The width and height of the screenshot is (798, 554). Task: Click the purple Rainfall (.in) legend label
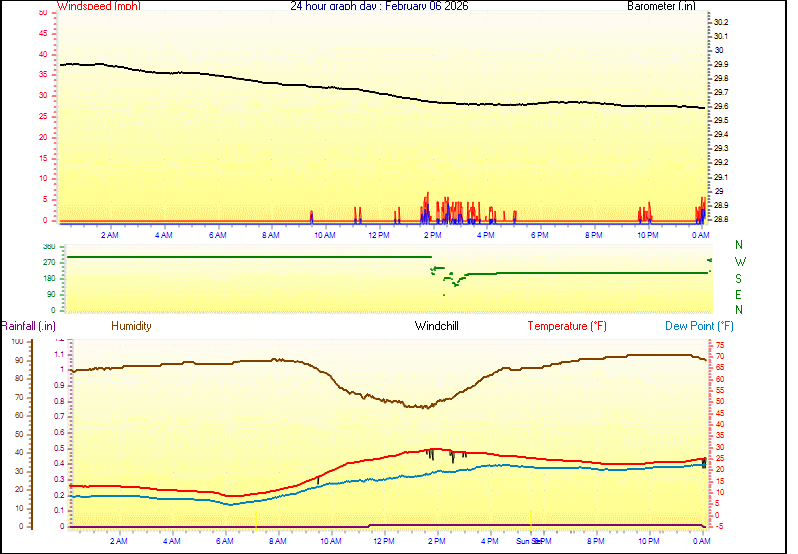(x=28, y=326)
